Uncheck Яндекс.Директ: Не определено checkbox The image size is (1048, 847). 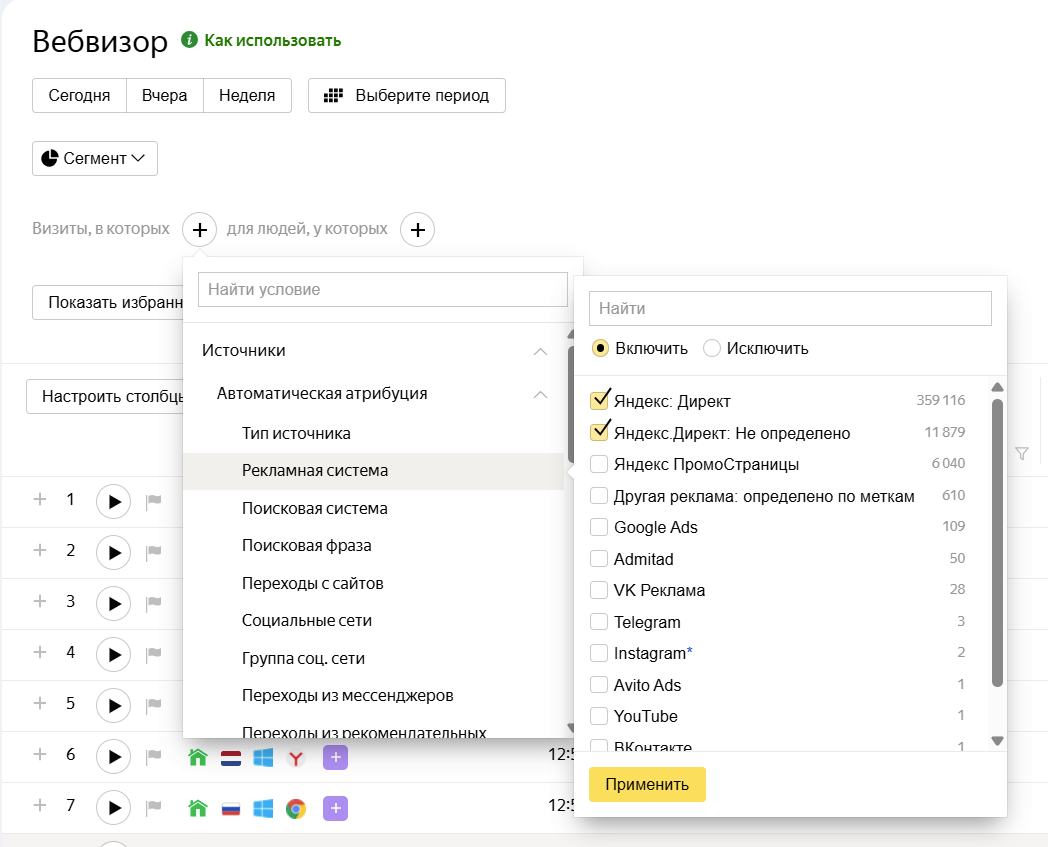(x=600, y=432)
